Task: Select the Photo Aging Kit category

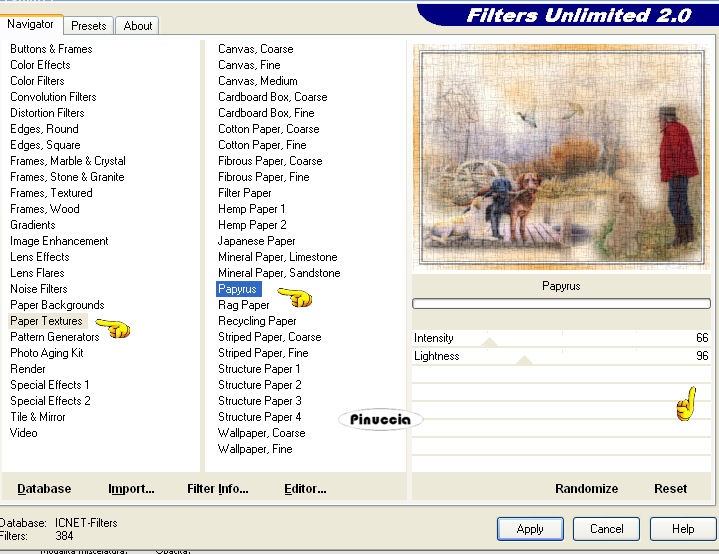Action: (46, 353)
